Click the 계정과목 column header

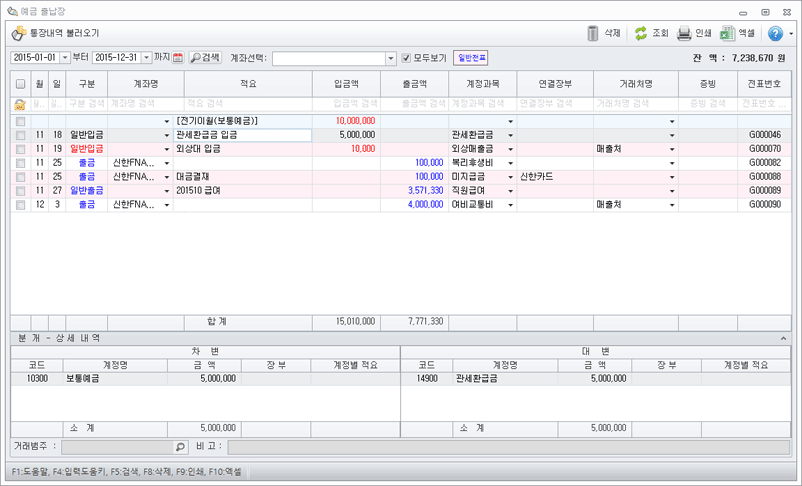pos(482,85)
